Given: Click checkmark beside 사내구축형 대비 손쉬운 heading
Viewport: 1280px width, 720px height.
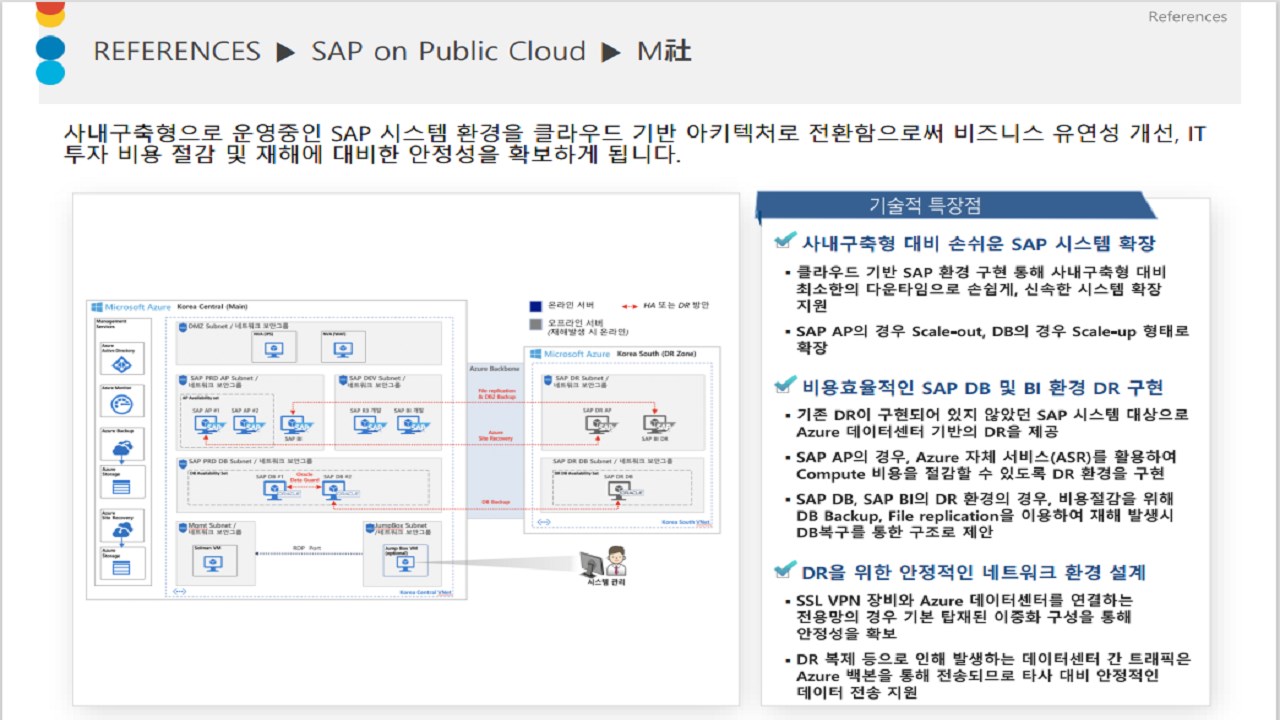Looking at the screenshot, I should (x=786, y=242).
